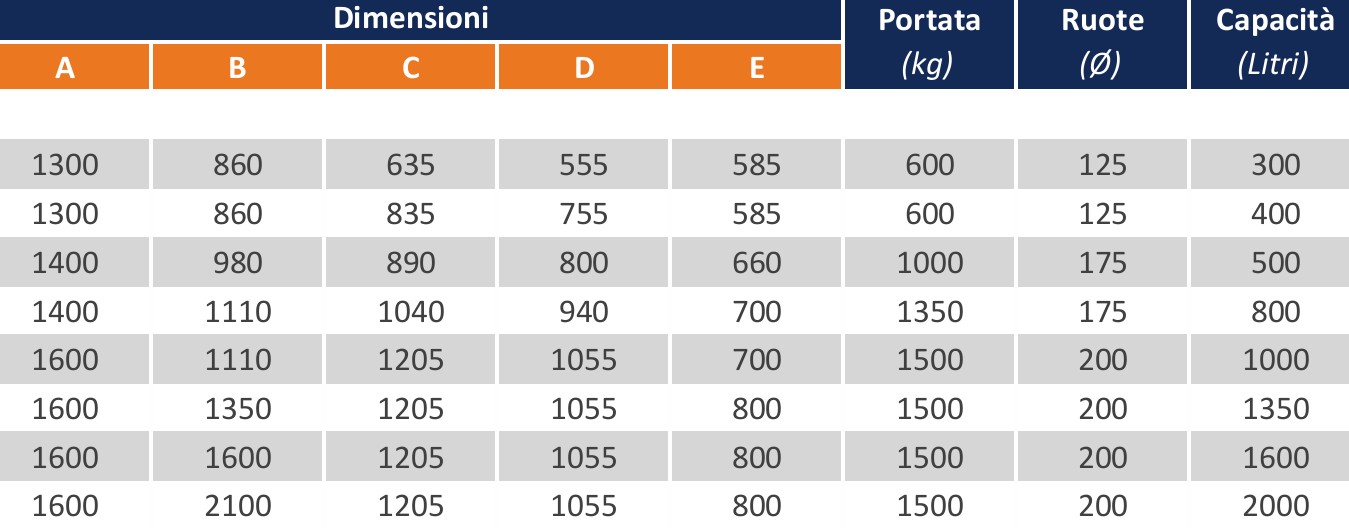Viewport: 1349px width, 530px height.
Task: Click the cell showing 2100
Action: (x=238, y=506)
